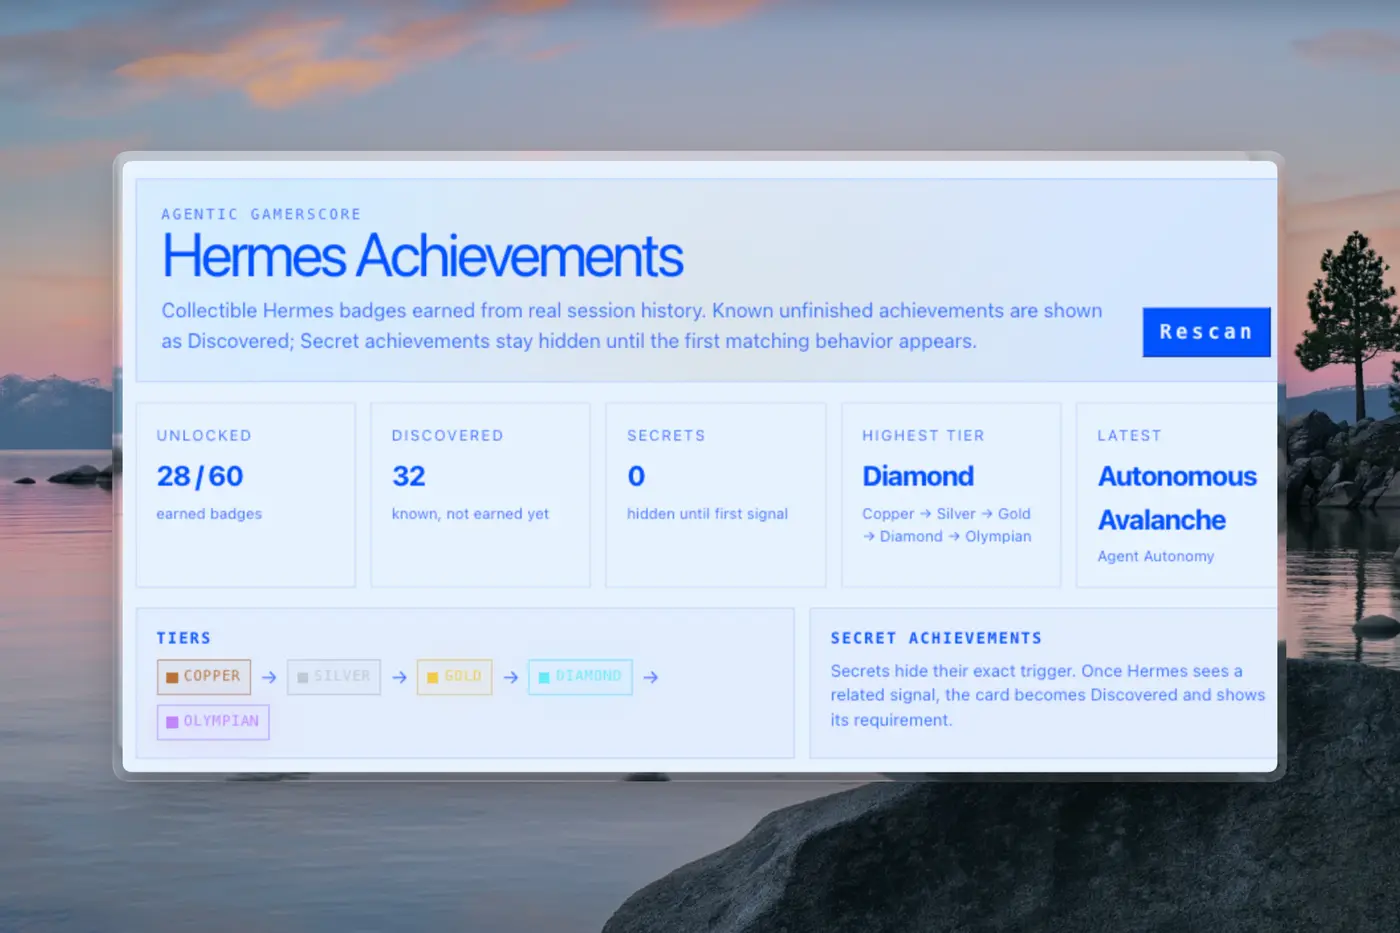Click the arrow after the Diamond badge
Viewport: 1400px width, 933px height.
coord(651,678)
